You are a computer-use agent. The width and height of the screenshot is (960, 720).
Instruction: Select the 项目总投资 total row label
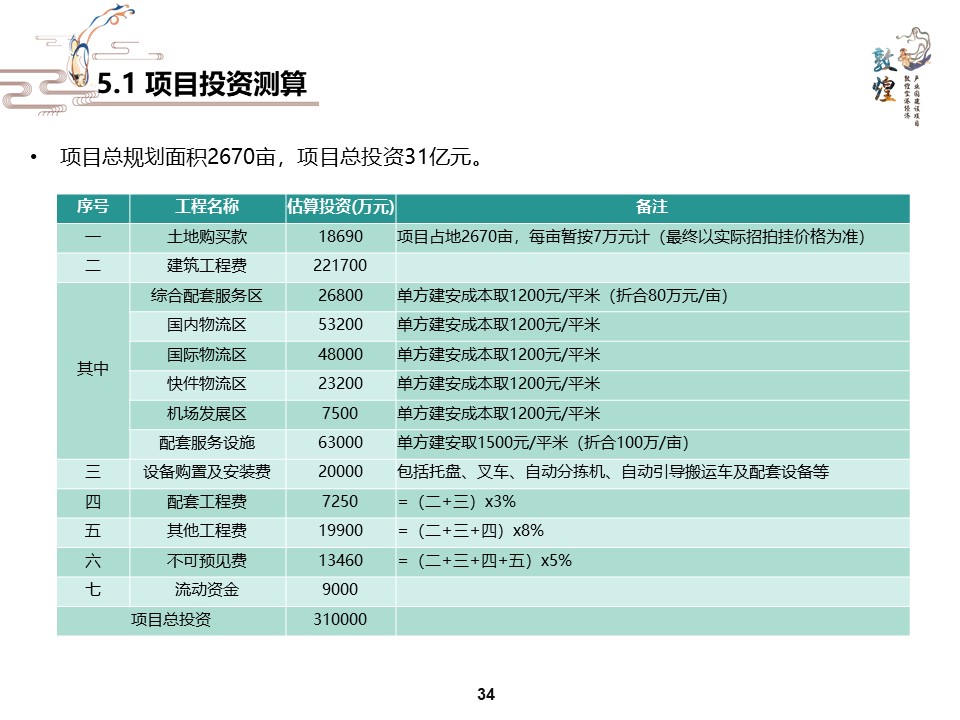pos(171,620)
